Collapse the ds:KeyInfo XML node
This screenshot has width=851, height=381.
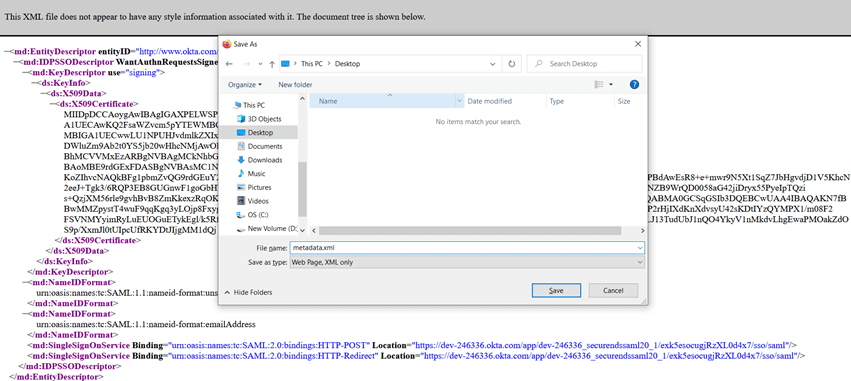tap(34, 82)
